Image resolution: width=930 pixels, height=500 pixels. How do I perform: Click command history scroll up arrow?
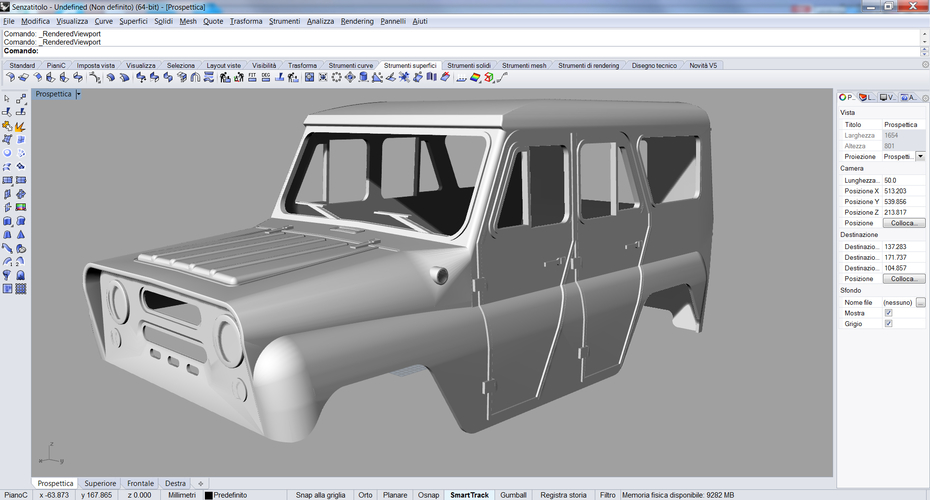coord(925,34)
